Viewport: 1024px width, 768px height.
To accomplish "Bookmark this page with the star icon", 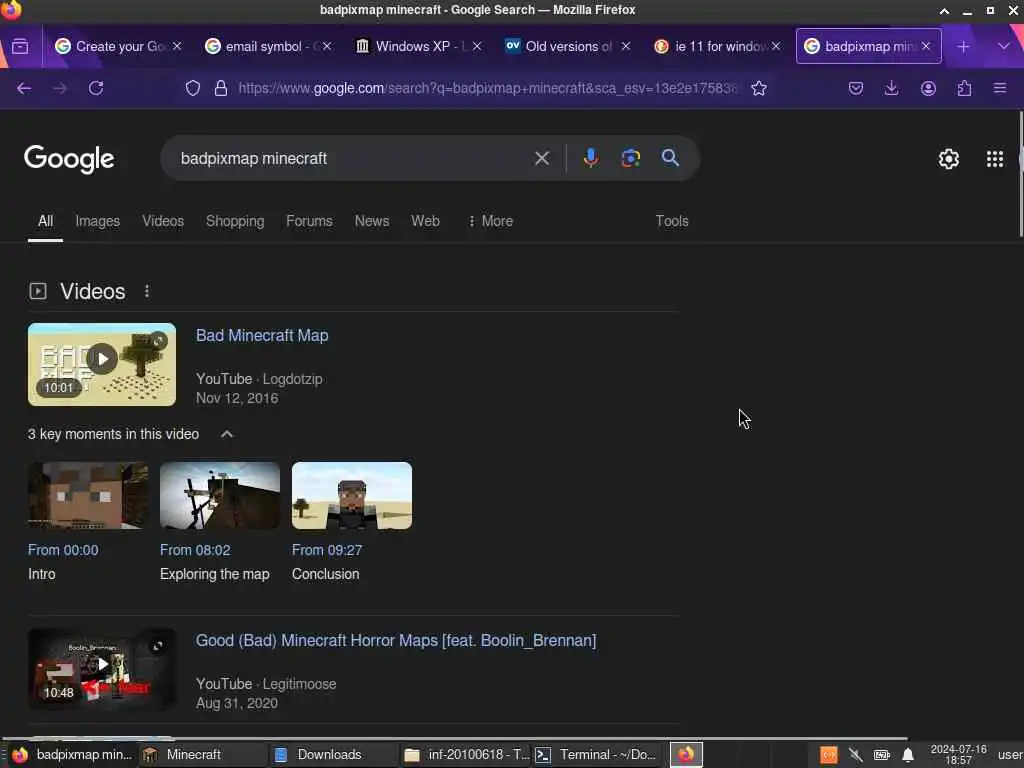I will tap(759, 88).
